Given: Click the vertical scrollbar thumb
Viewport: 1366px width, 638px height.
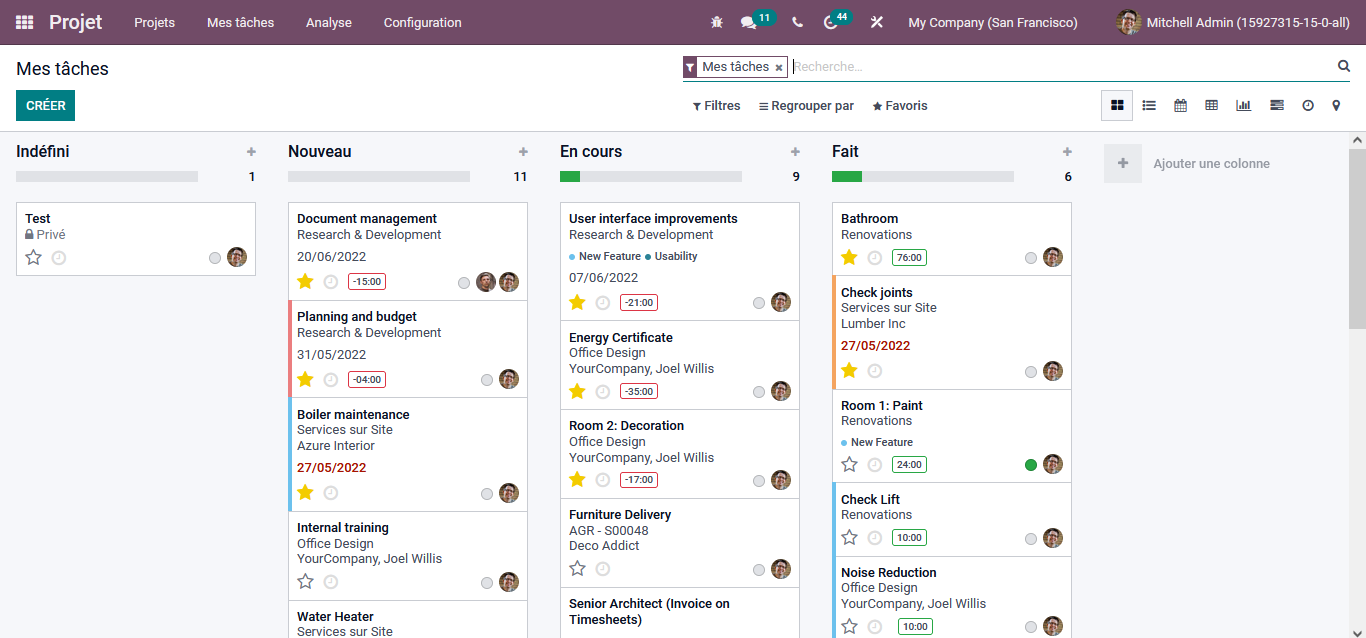Looking at the screenshot, I should pos(1357,238).
